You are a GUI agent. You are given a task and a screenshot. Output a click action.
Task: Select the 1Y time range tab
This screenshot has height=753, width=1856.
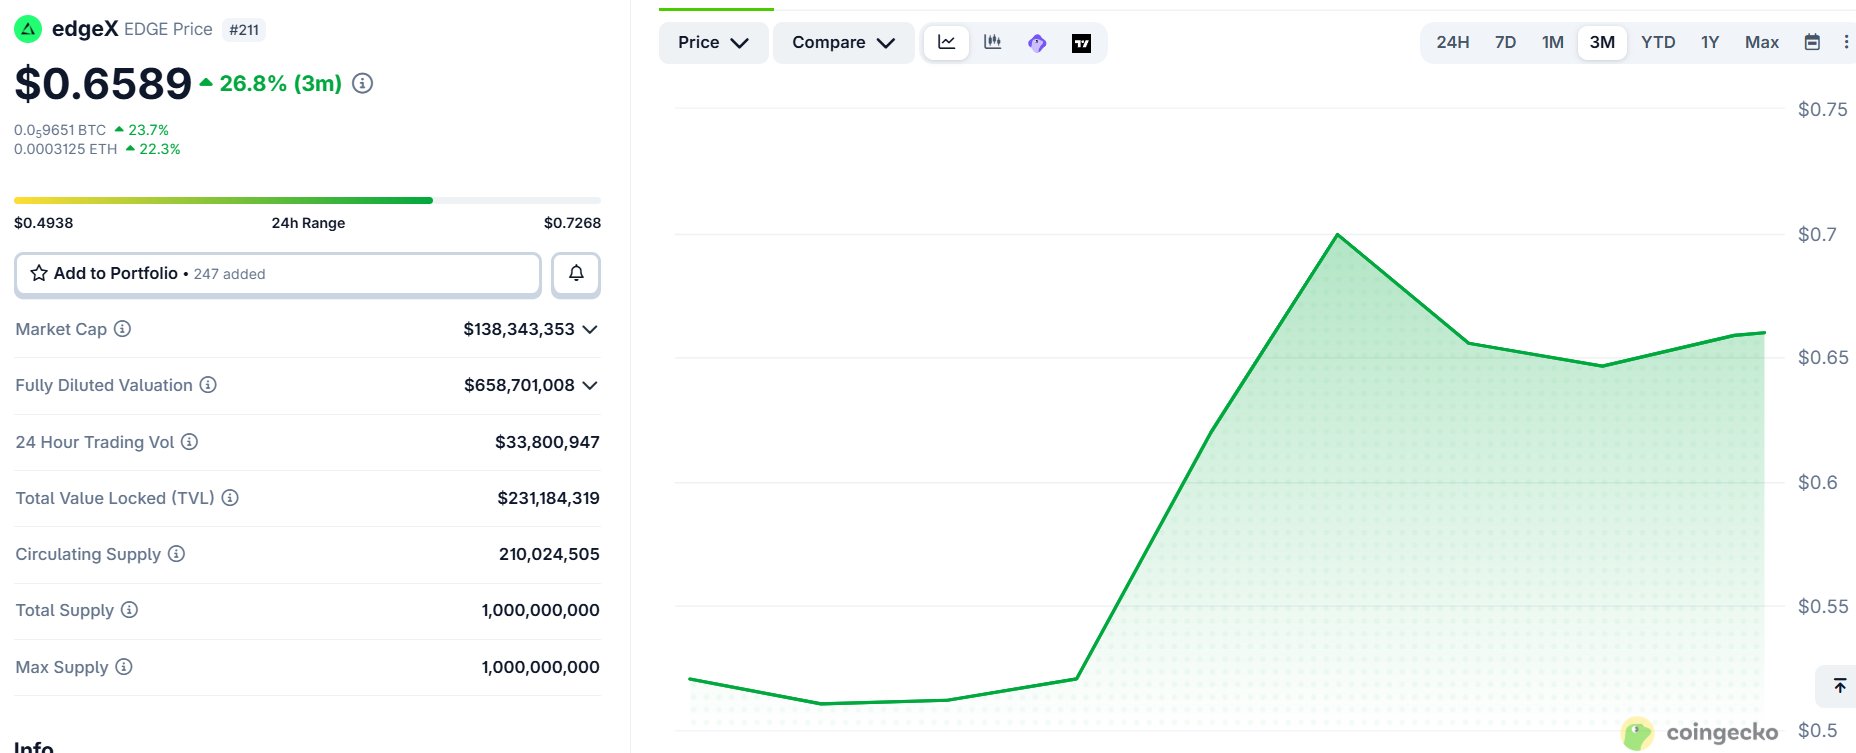pos(1710,42)
